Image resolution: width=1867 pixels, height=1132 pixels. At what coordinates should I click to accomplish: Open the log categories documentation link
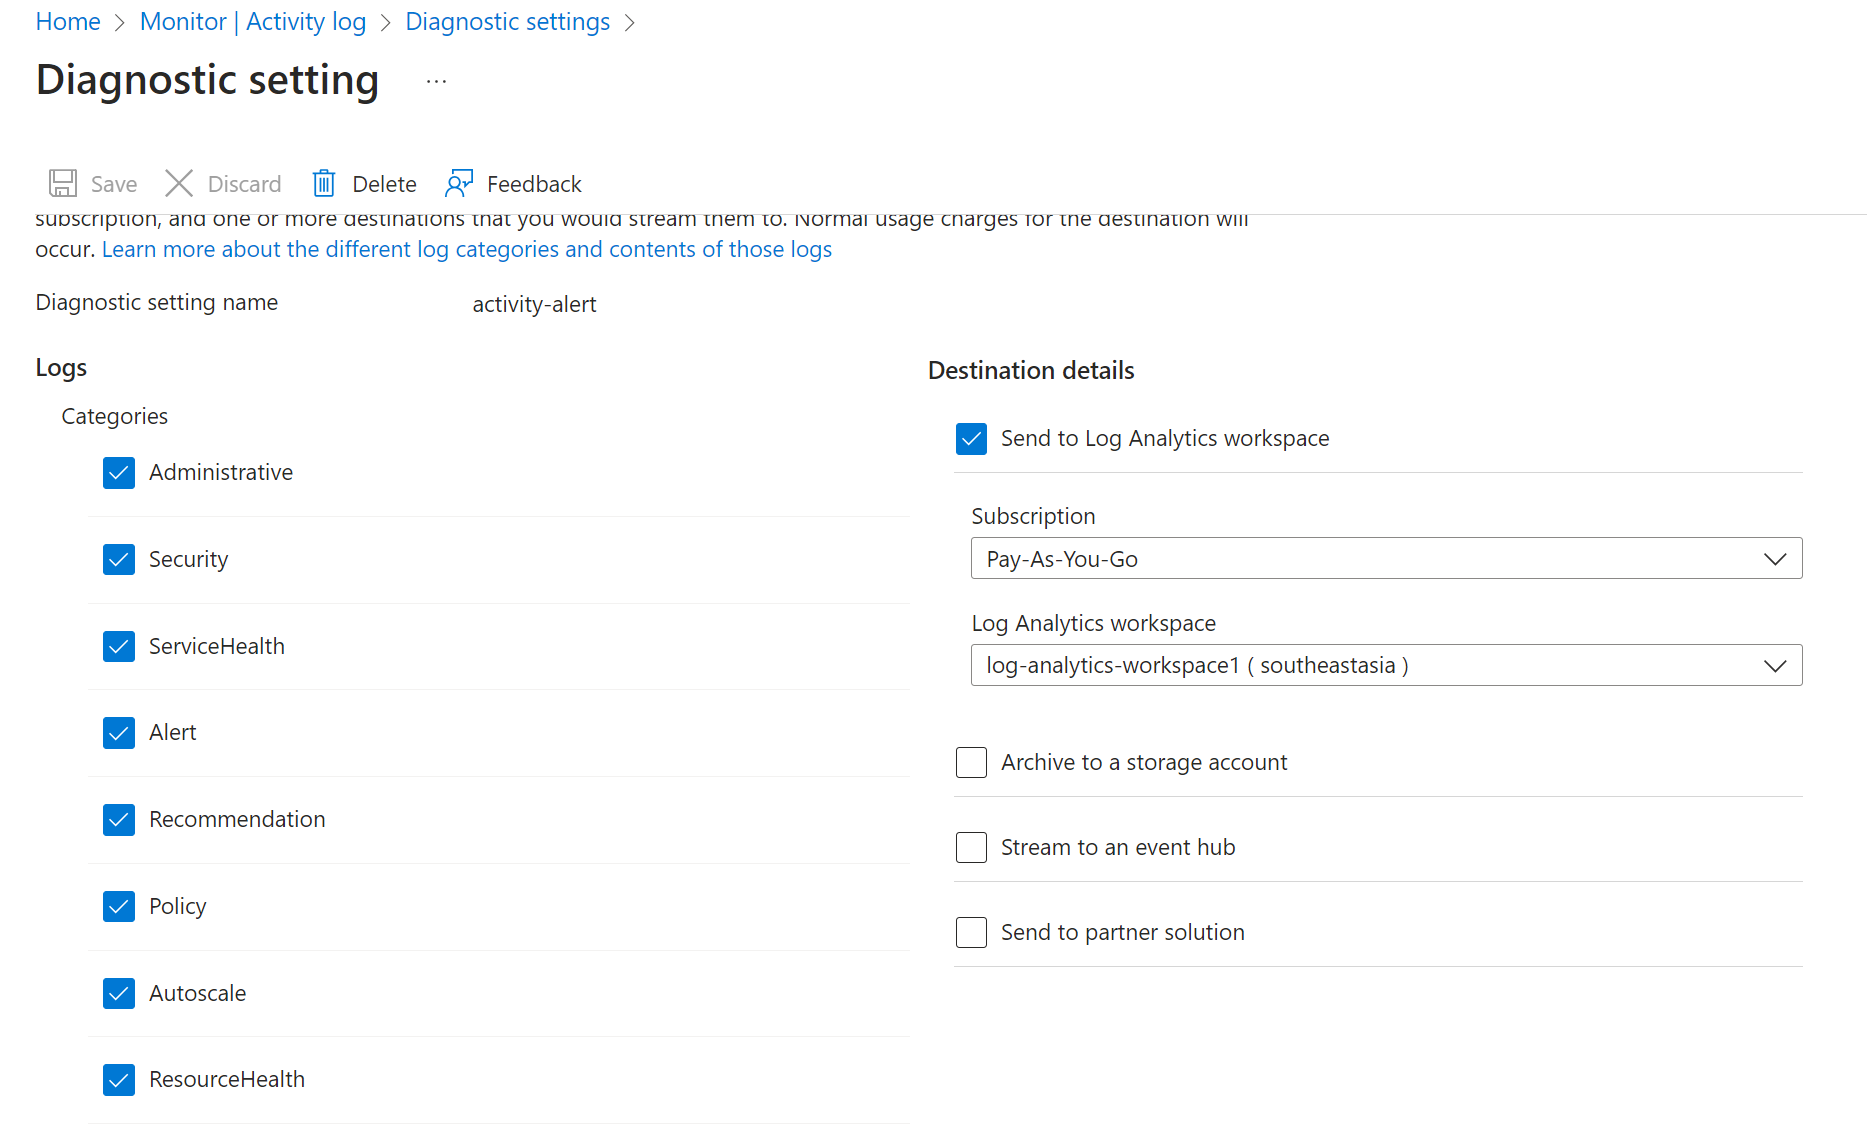[466, 249]
